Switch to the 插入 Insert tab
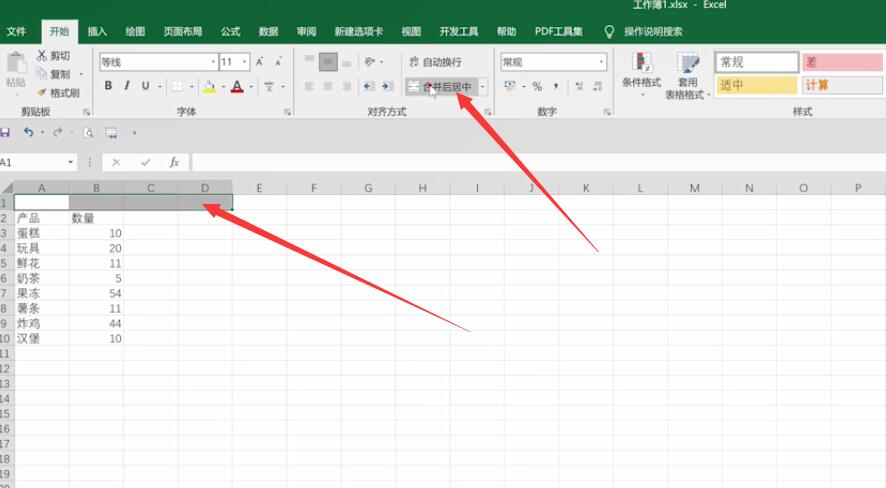Viewport: 886px width, 488px height. tap(97, 32)
